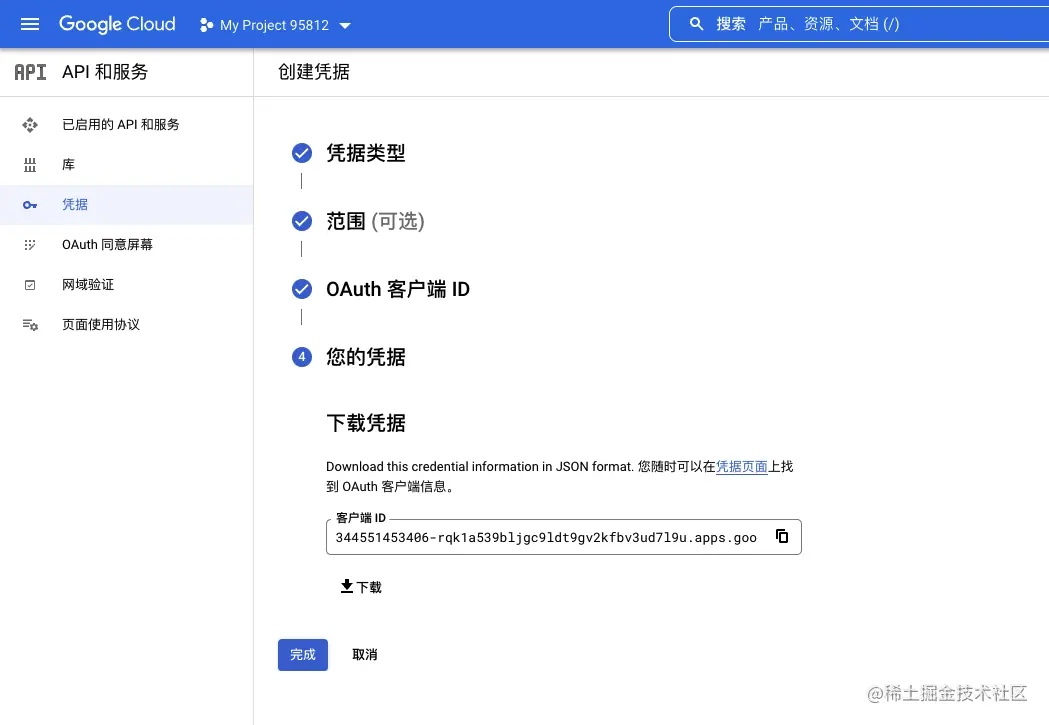Open the hamburger navigation menu

pyautogui.click(x=30, y=25)
